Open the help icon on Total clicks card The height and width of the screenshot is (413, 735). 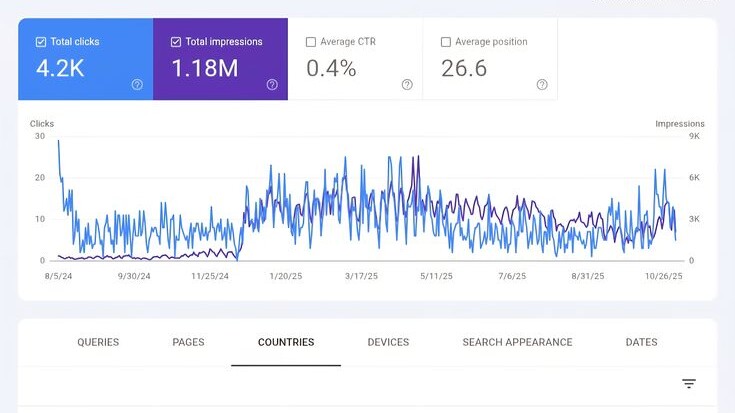(137, 84)
